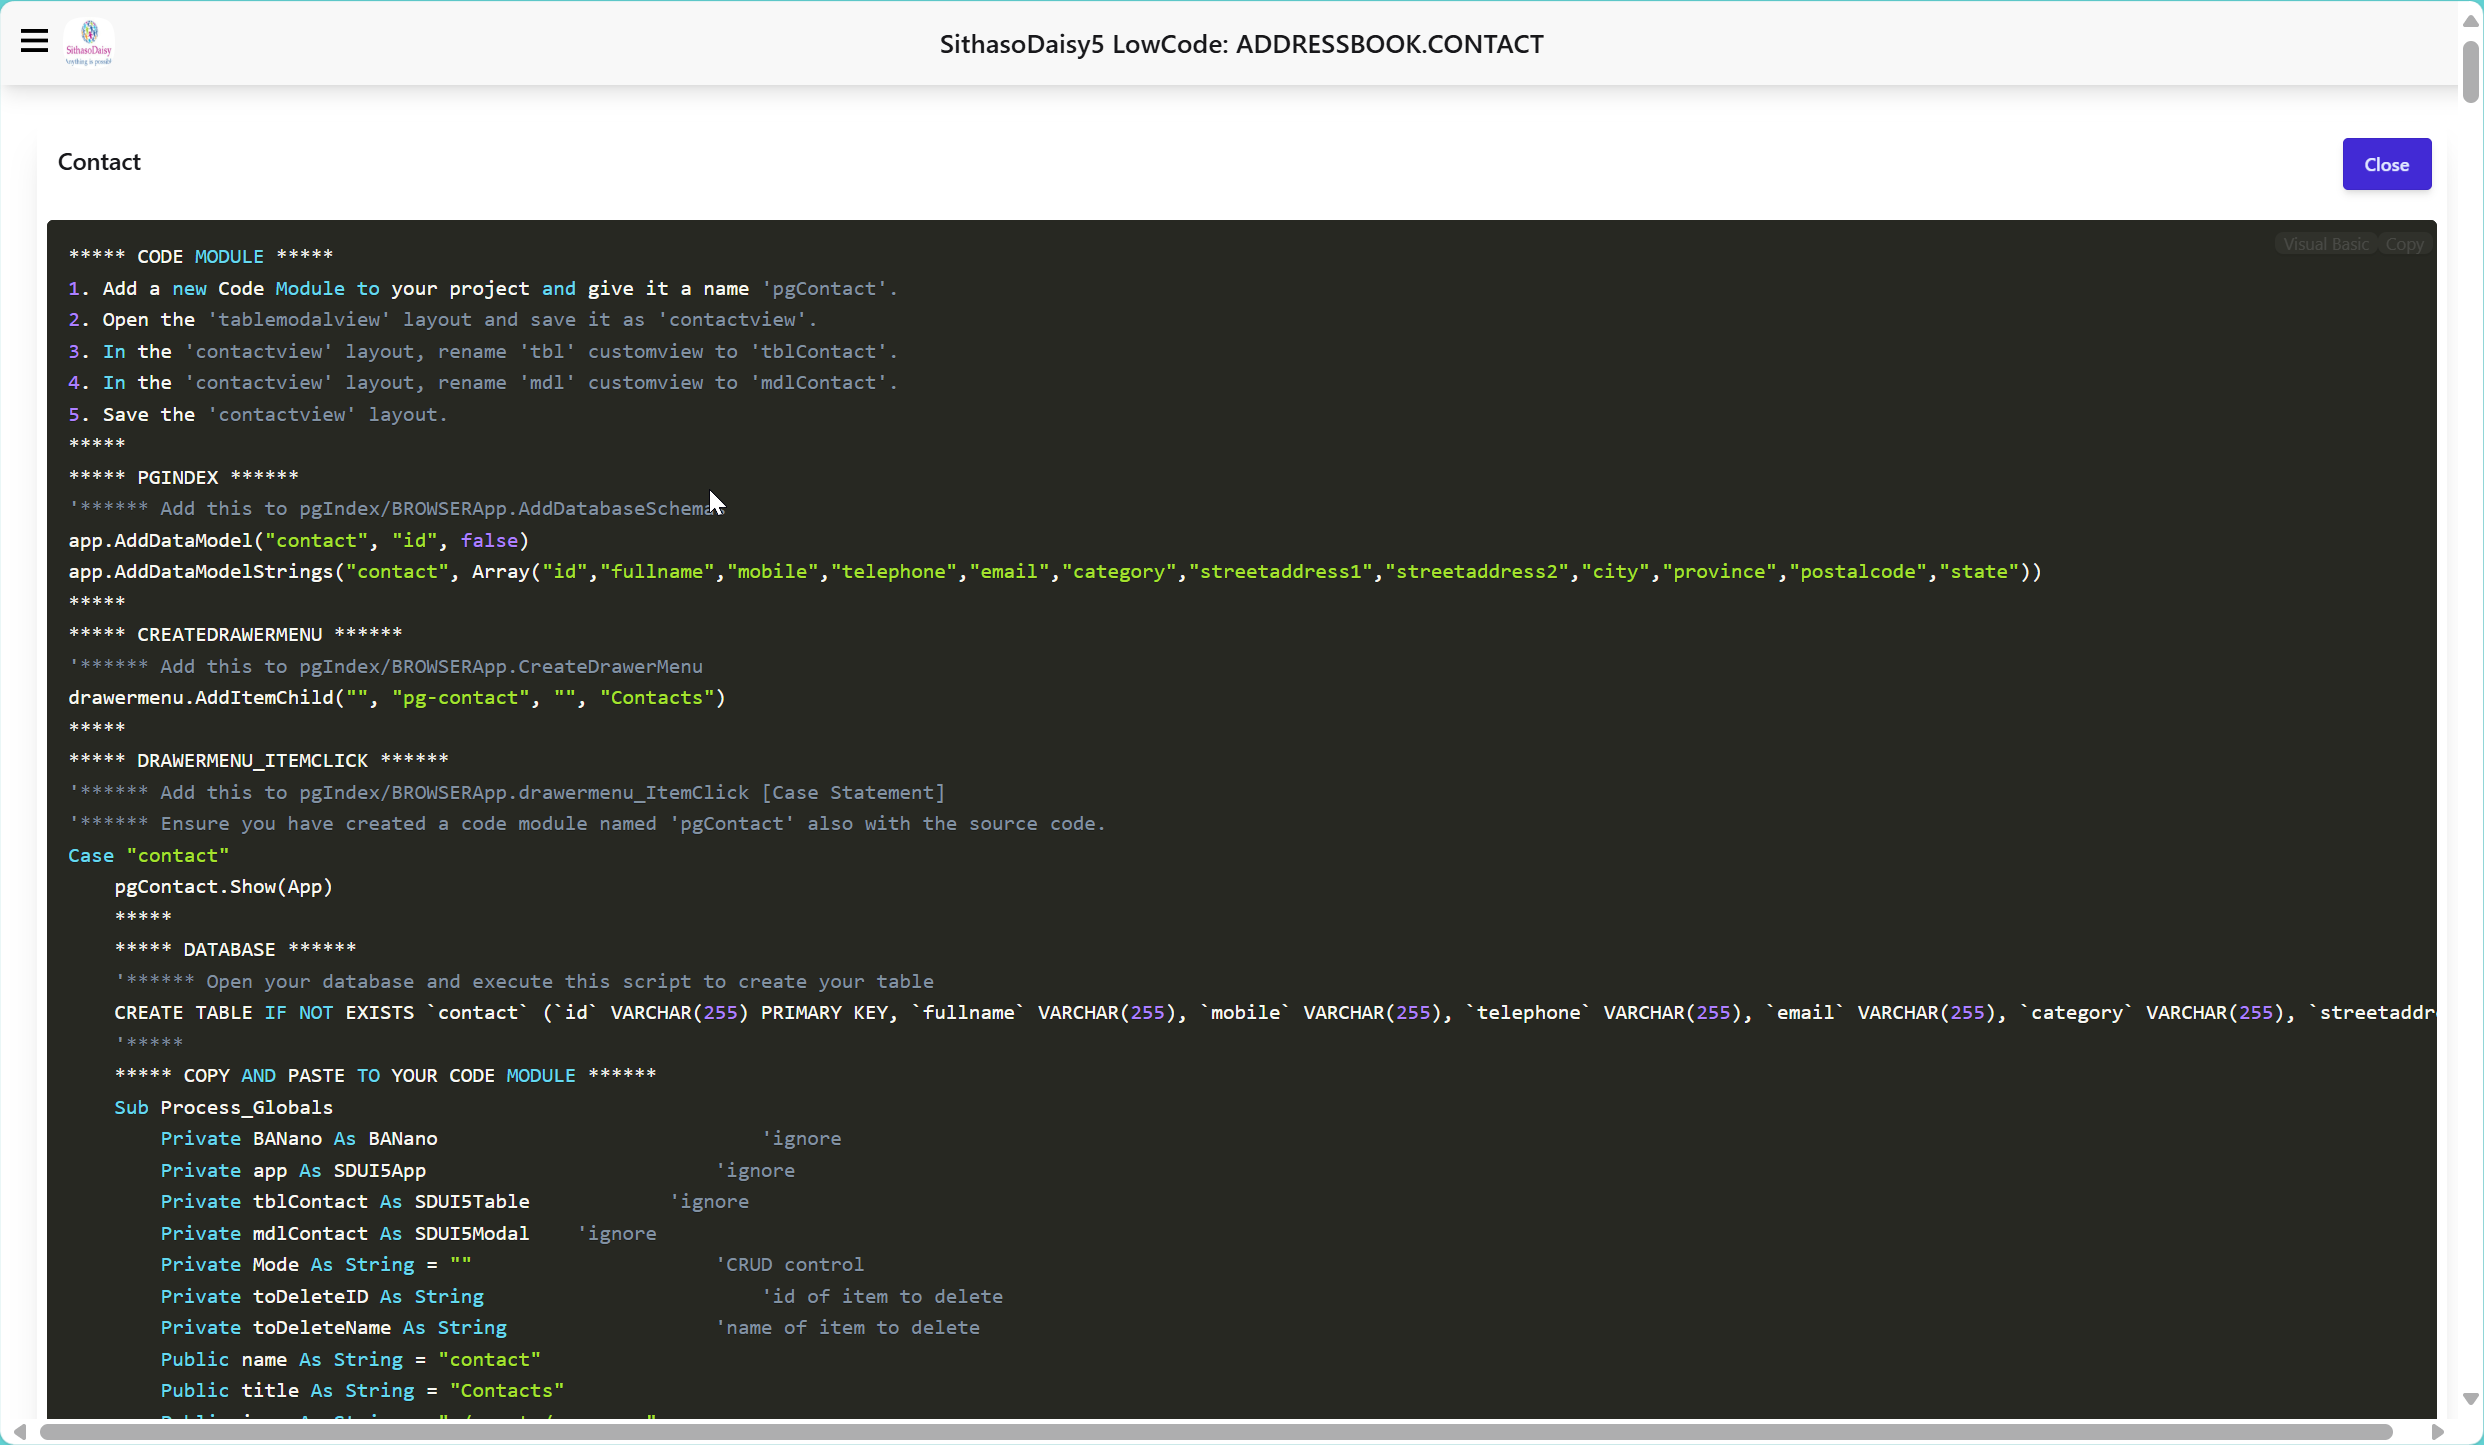2484x1445 pixels.
Task: Click the pgContact.Show(App) line
Action: click(224, 886)
